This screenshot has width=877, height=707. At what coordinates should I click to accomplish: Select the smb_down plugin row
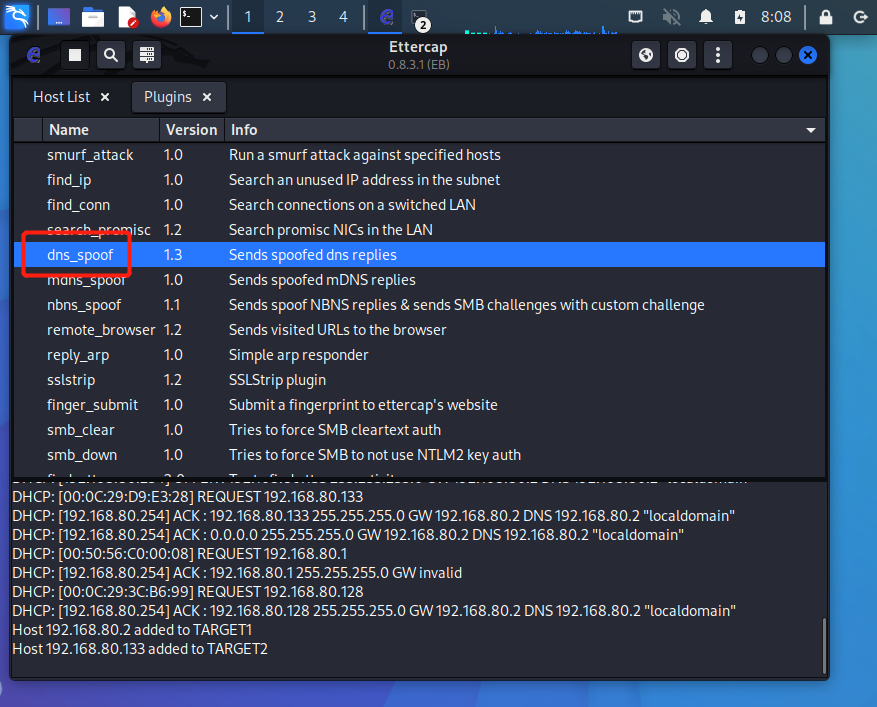click(419, 455)
